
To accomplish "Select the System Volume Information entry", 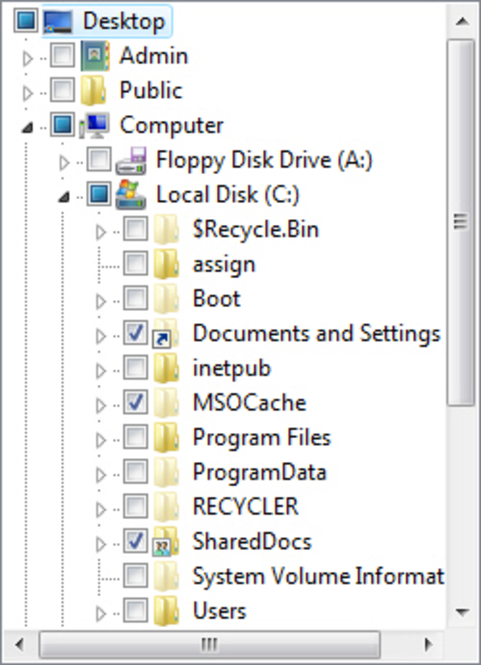I will (318, 576).
